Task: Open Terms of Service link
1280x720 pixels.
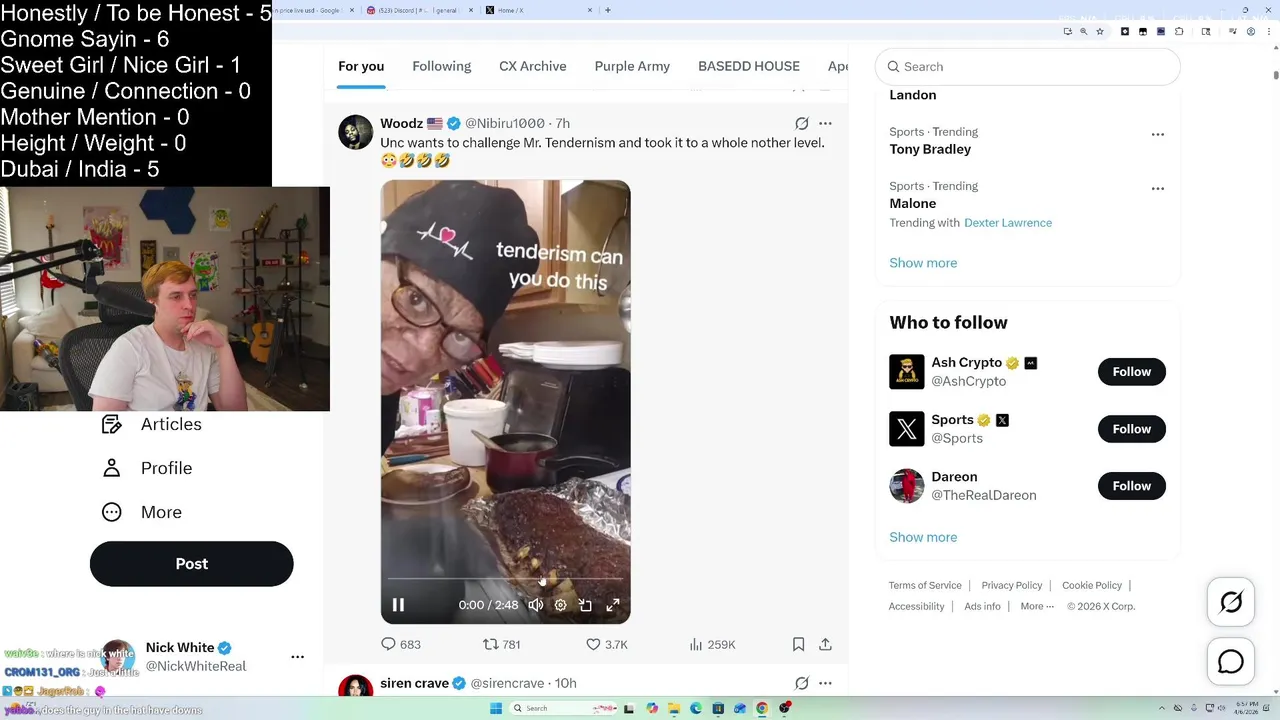Action: [x=925, y=585]
